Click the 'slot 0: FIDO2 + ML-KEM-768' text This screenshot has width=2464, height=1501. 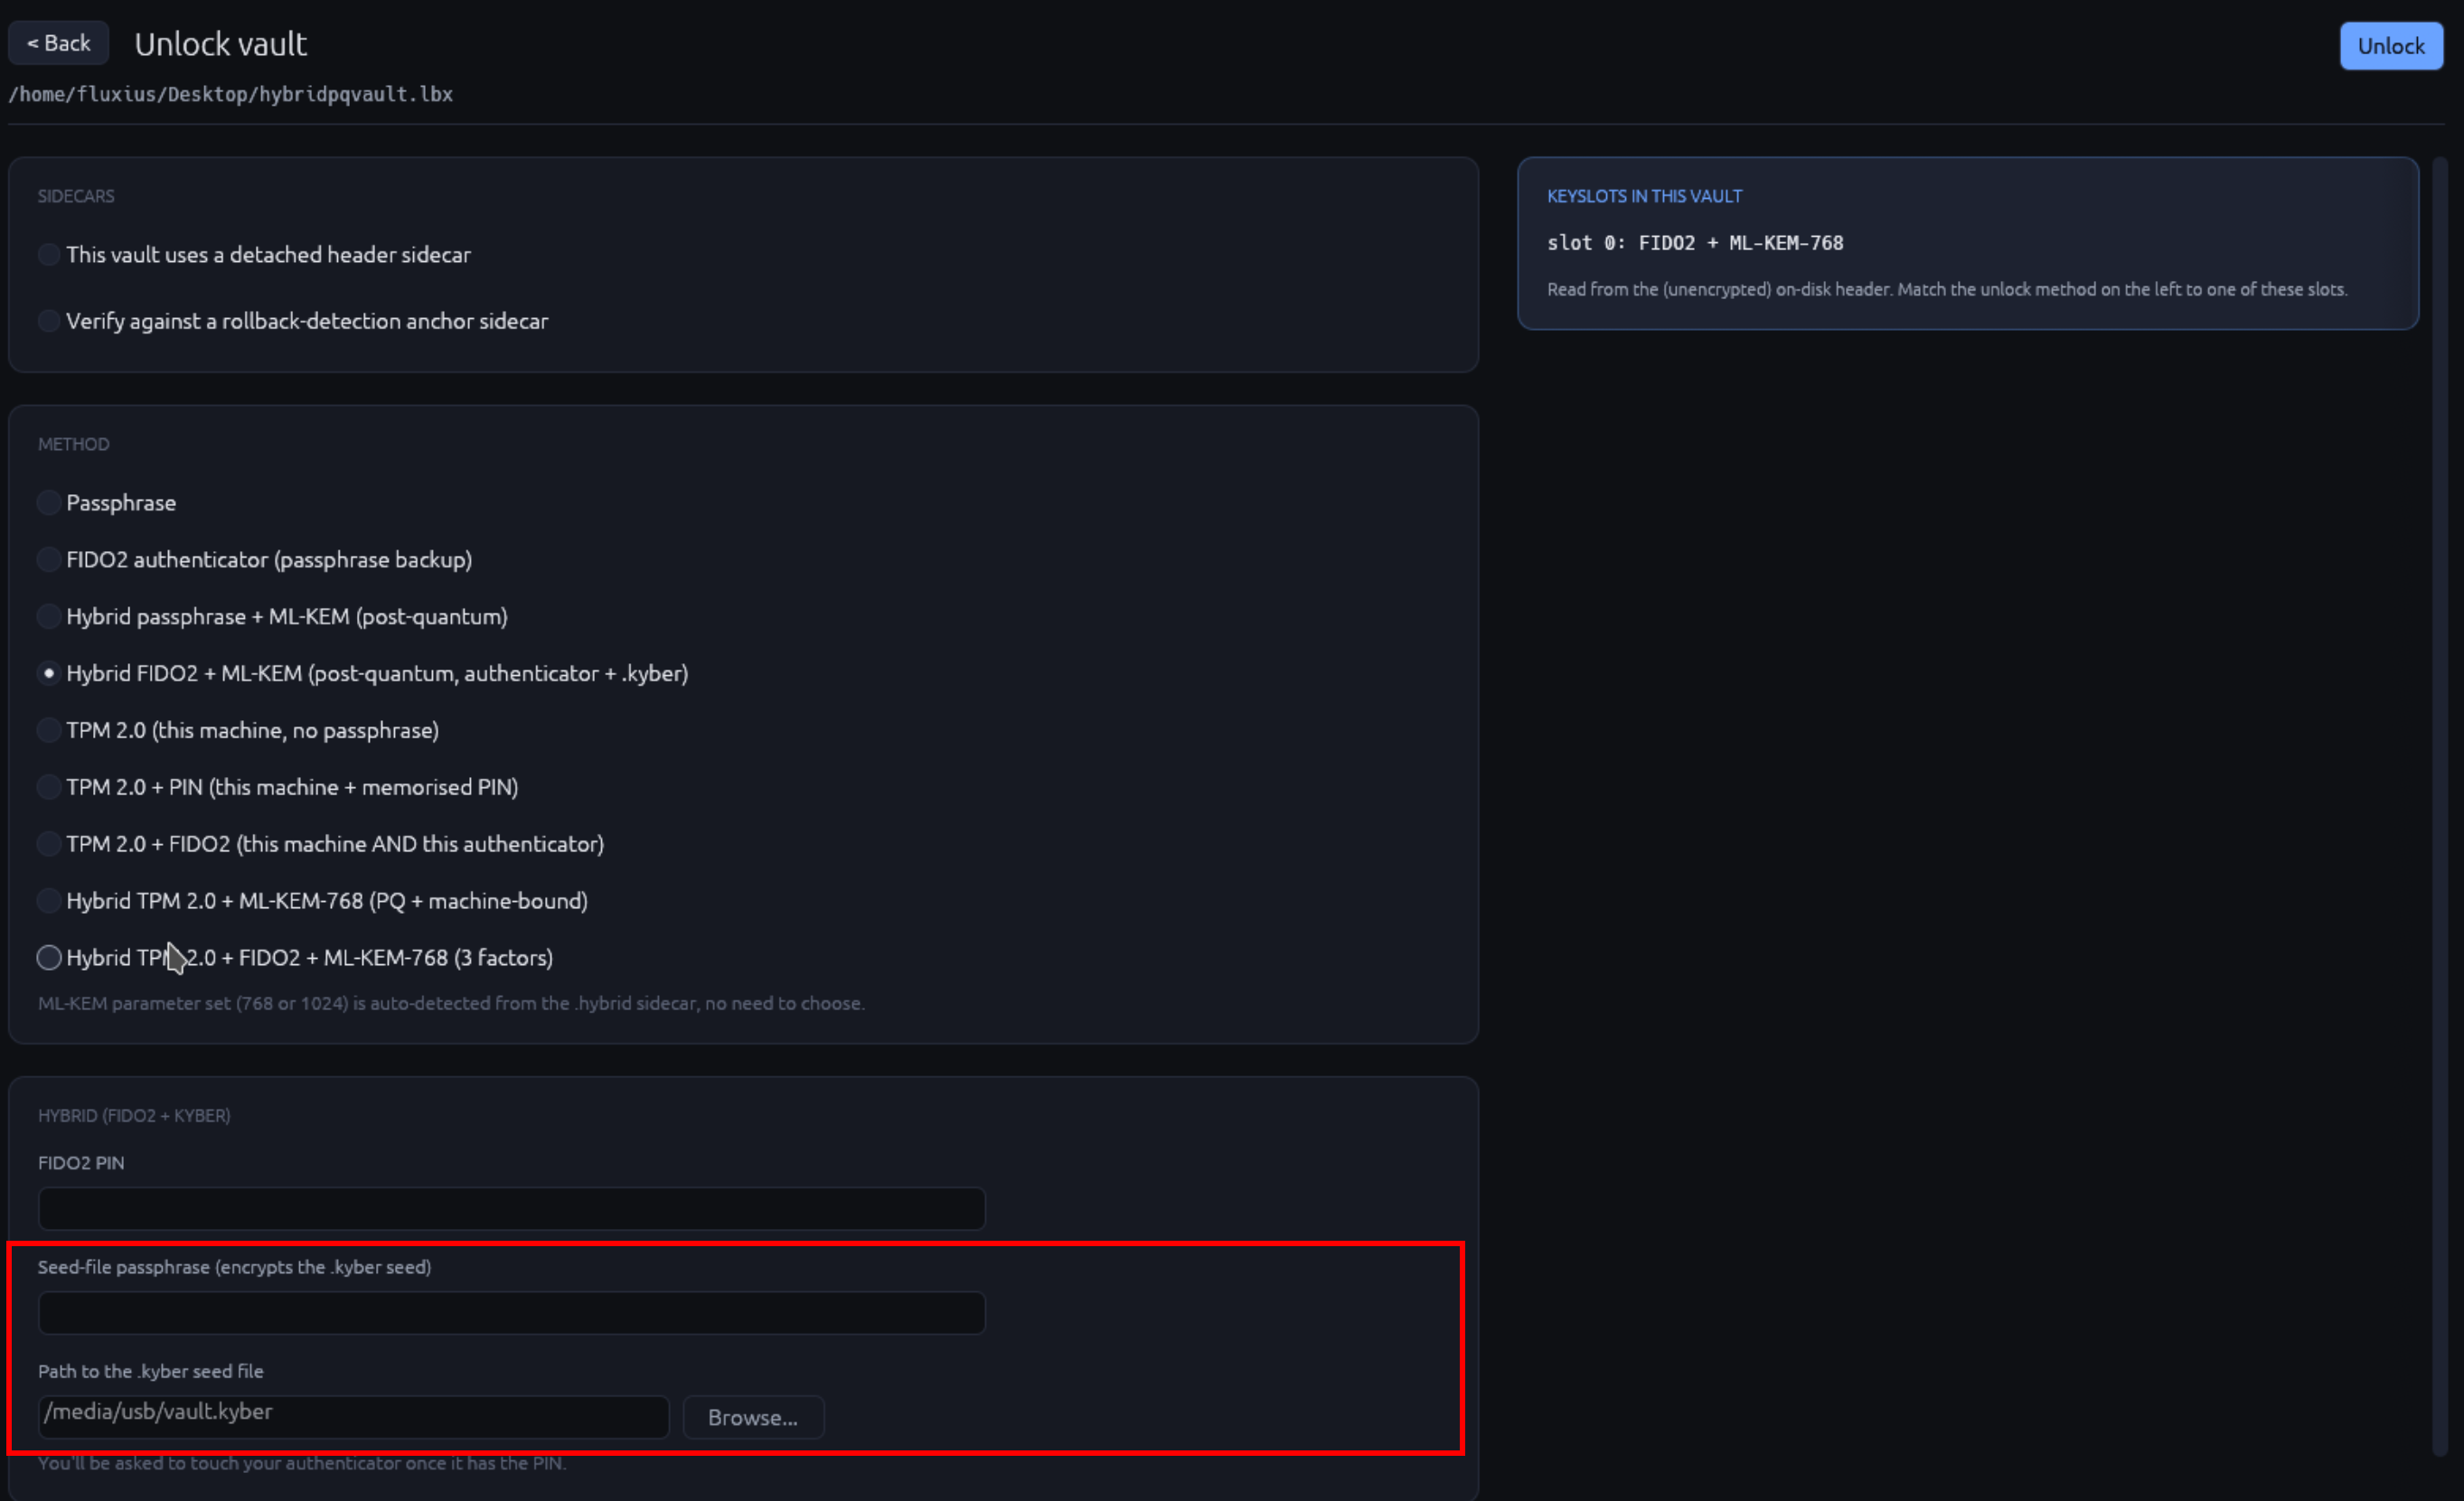1694,243
